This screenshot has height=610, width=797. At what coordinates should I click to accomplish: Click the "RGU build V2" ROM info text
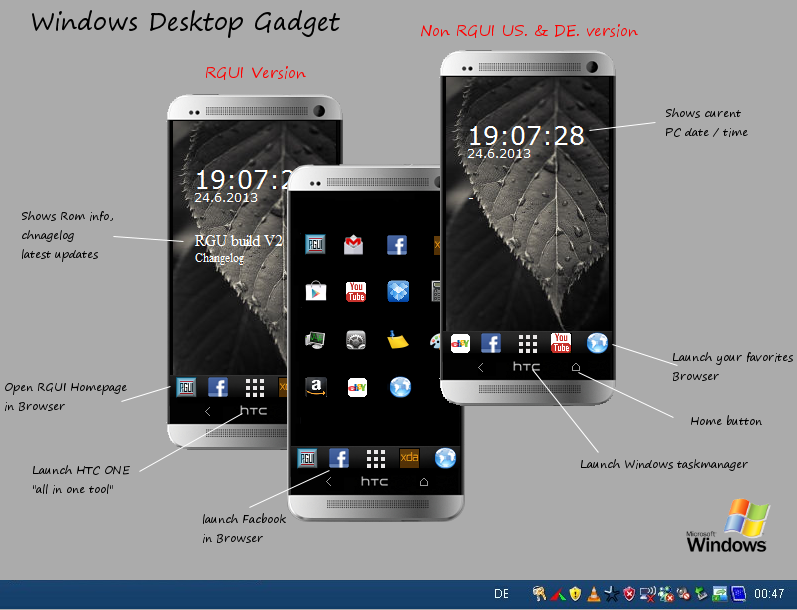click(238, 240)
